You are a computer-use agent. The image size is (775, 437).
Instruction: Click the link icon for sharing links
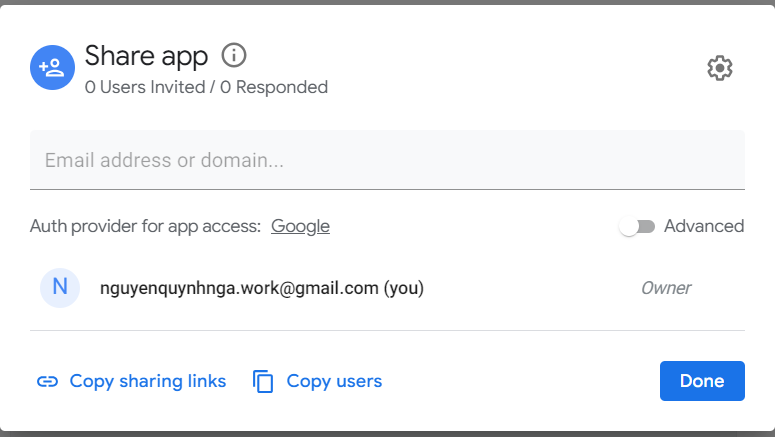tap(47, 381)
